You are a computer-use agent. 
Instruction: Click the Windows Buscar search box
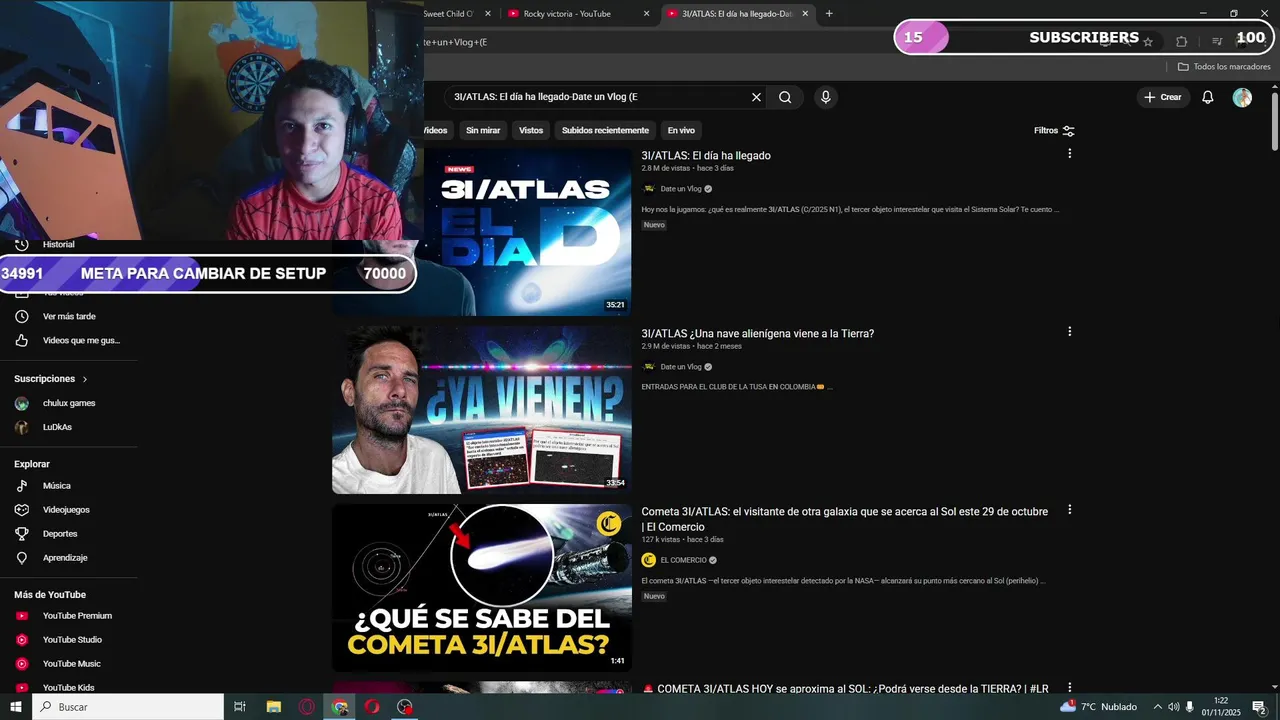pyautogui.click(x=128, y=707)
